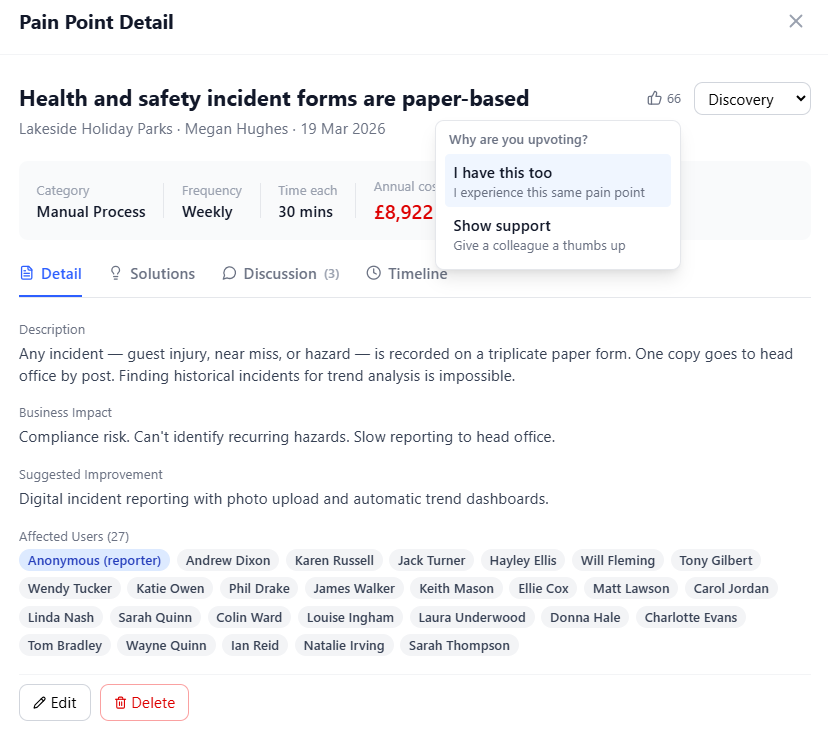This screenshot has width=828, height=736.
Task: Click the Anonymous (reporter) user chip
Action: coord(94,560)
